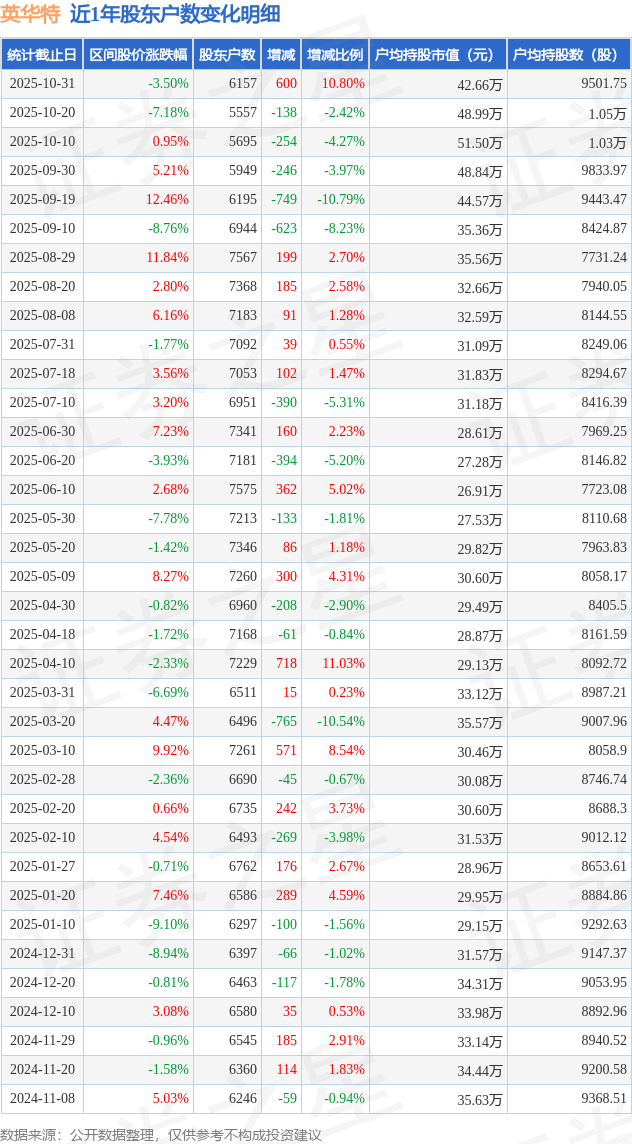Click the 股东户数 column header
The width and height of the screenshot is (632, 1144).
click(x=227, y=55)
